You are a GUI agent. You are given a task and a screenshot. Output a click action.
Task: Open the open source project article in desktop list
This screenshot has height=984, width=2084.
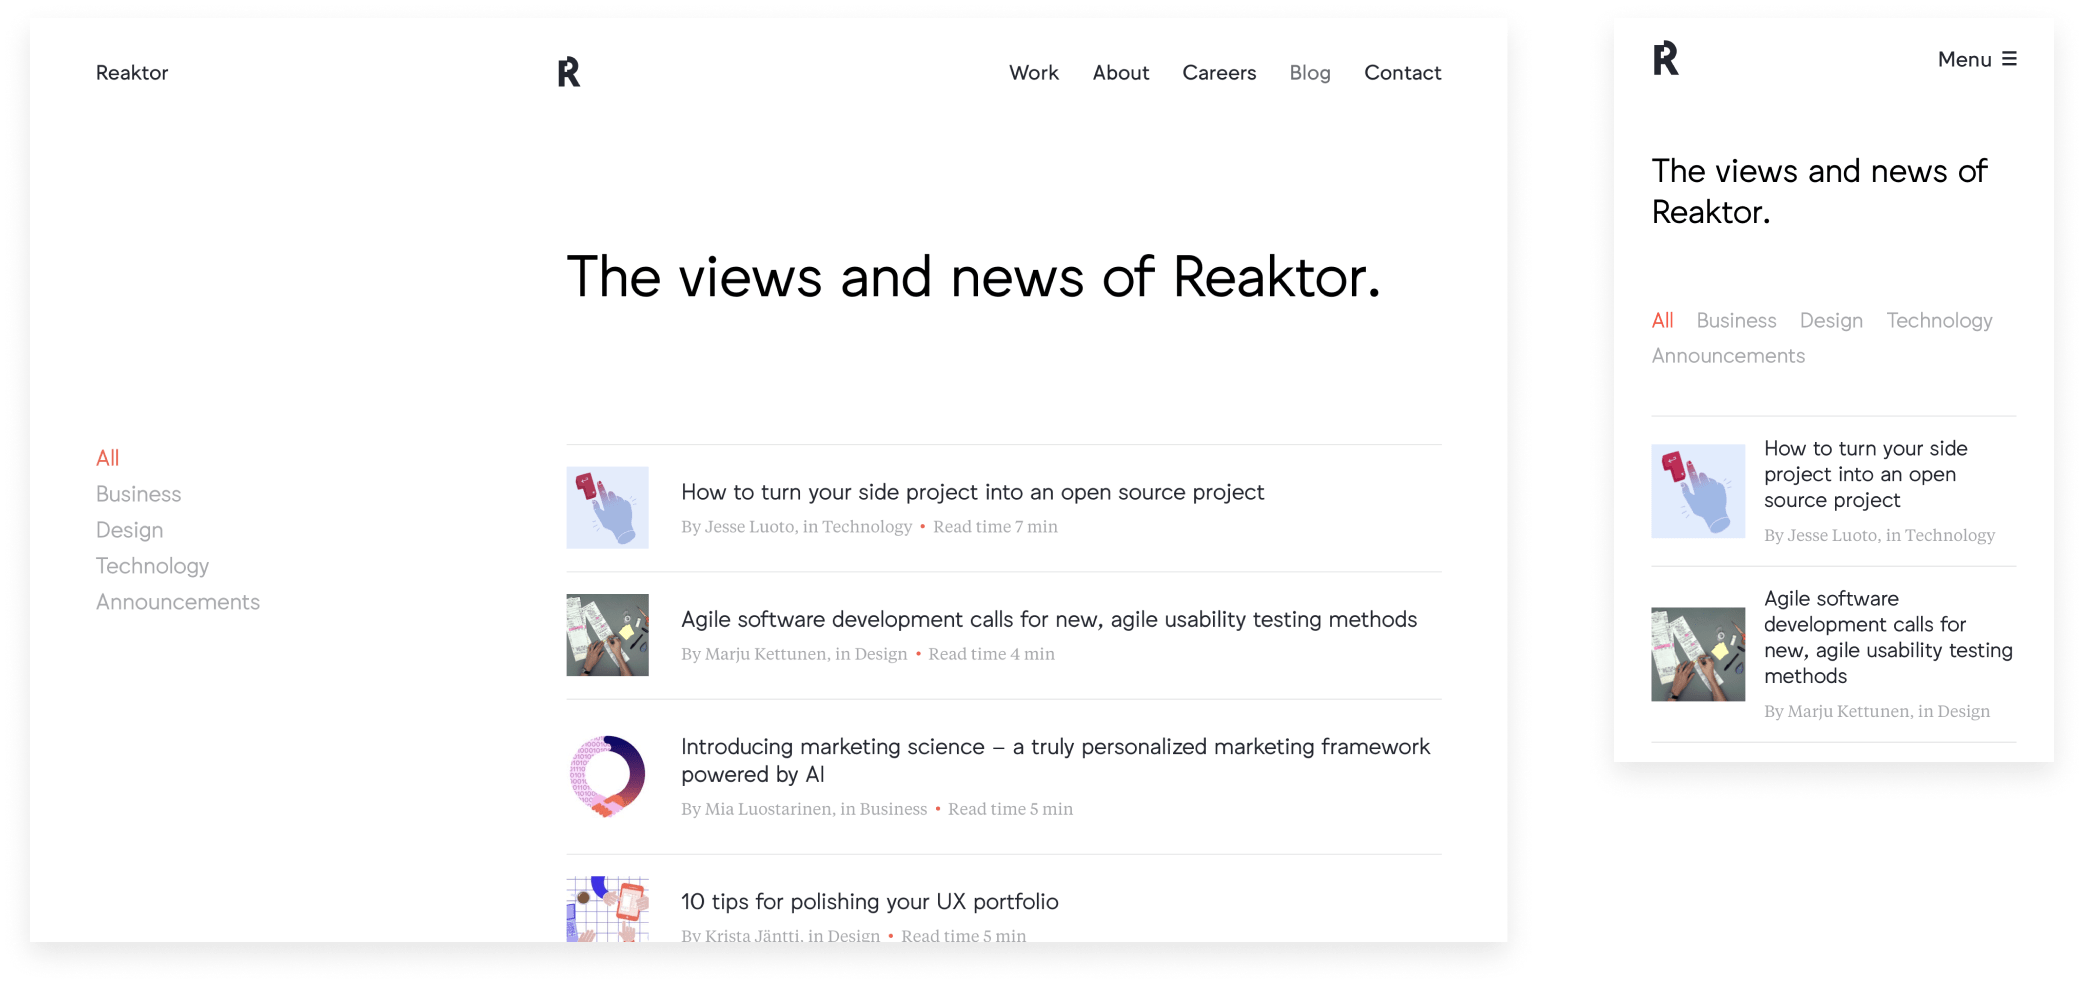[972, 492]
